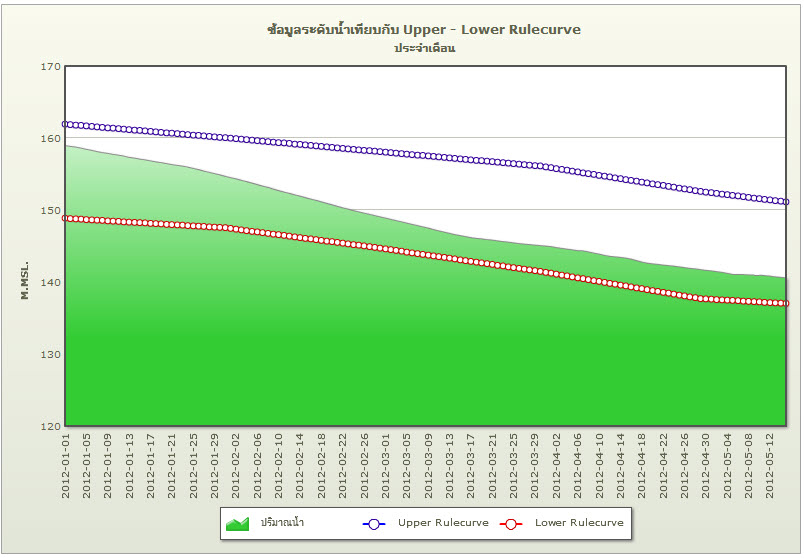
Task: Click the red Lower Rulecurve legend marker
Action: (511, 524)
